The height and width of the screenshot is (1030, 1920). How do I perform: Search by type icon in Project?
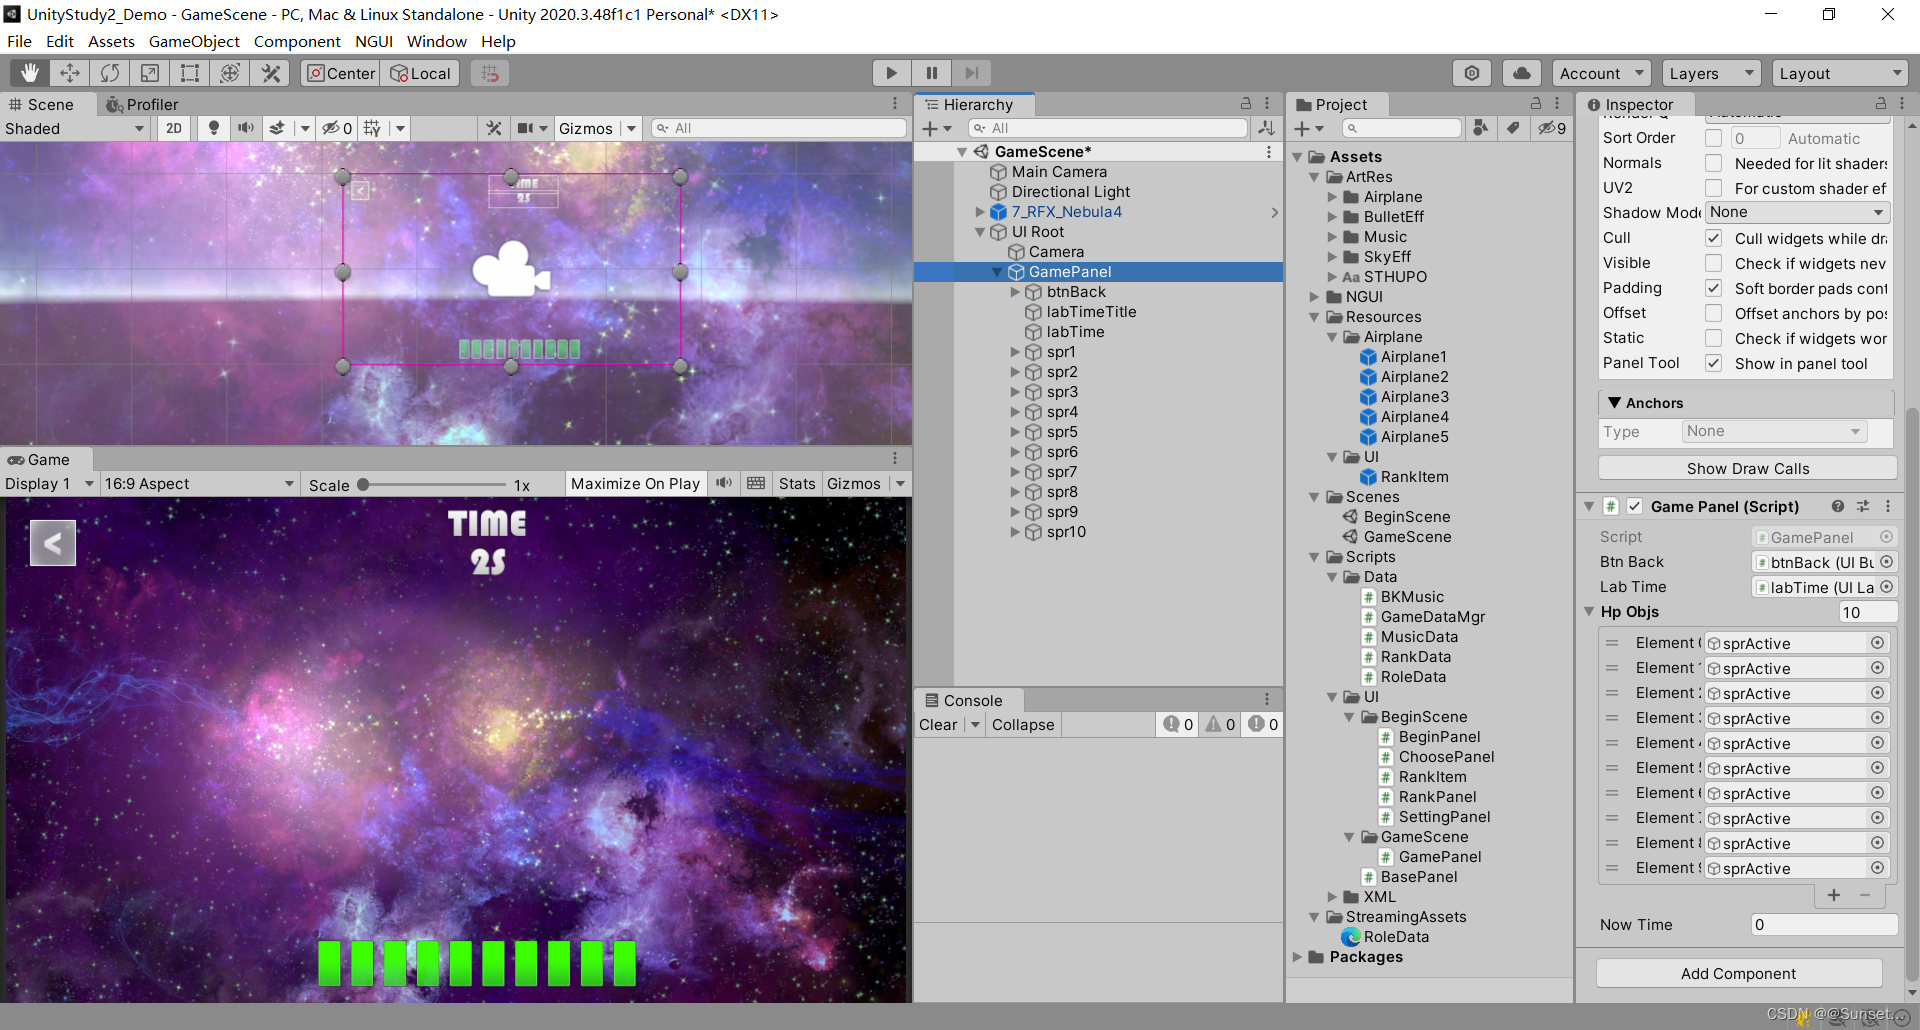coord(1480,128)
